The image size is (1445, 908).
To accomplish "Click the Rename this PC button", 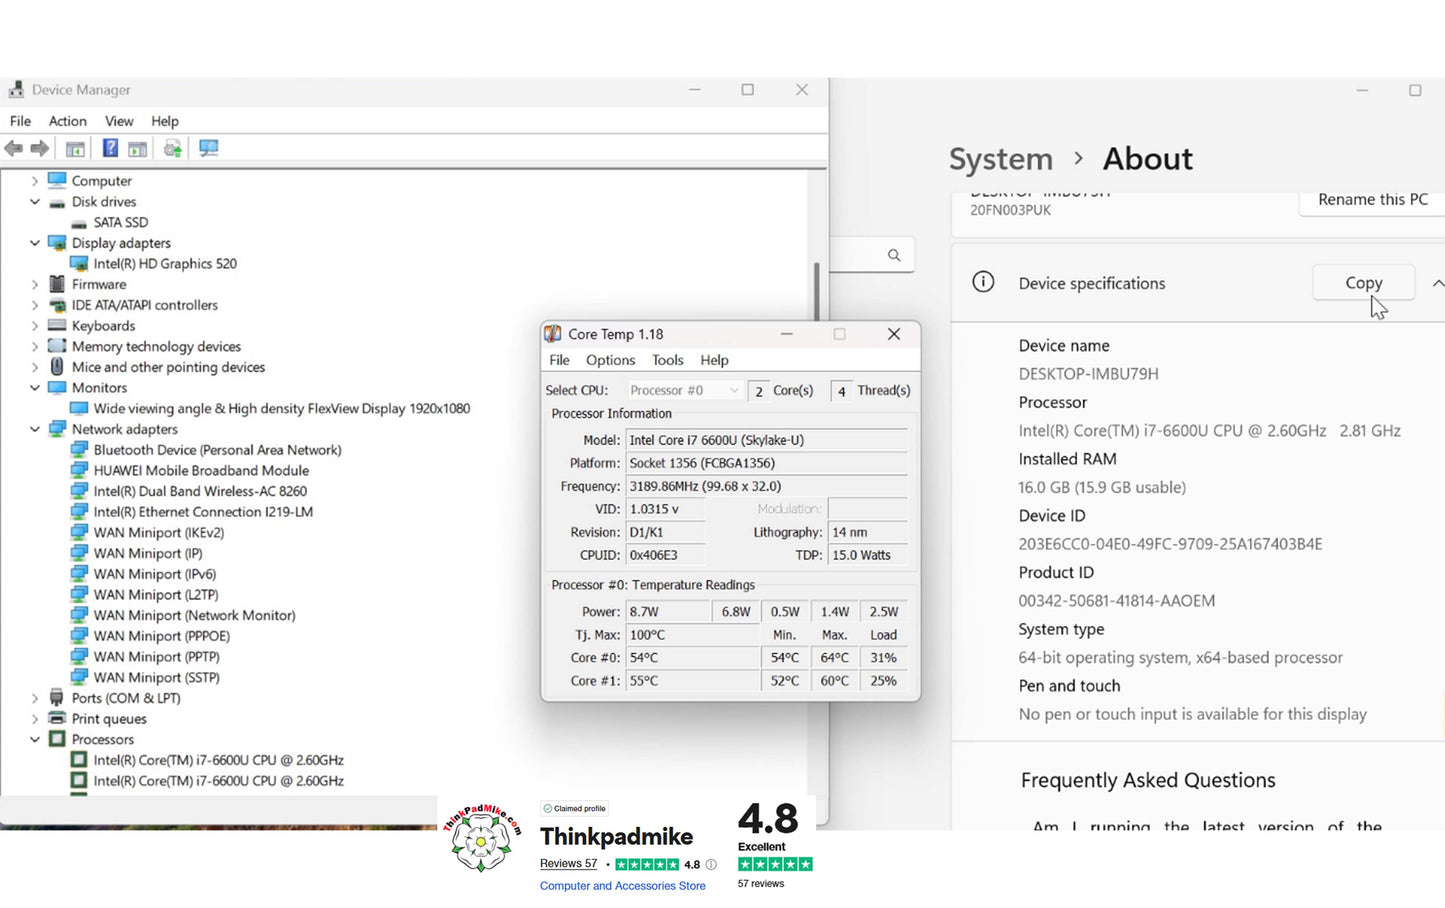I will pyautogui.click(x=1372, y=200).
